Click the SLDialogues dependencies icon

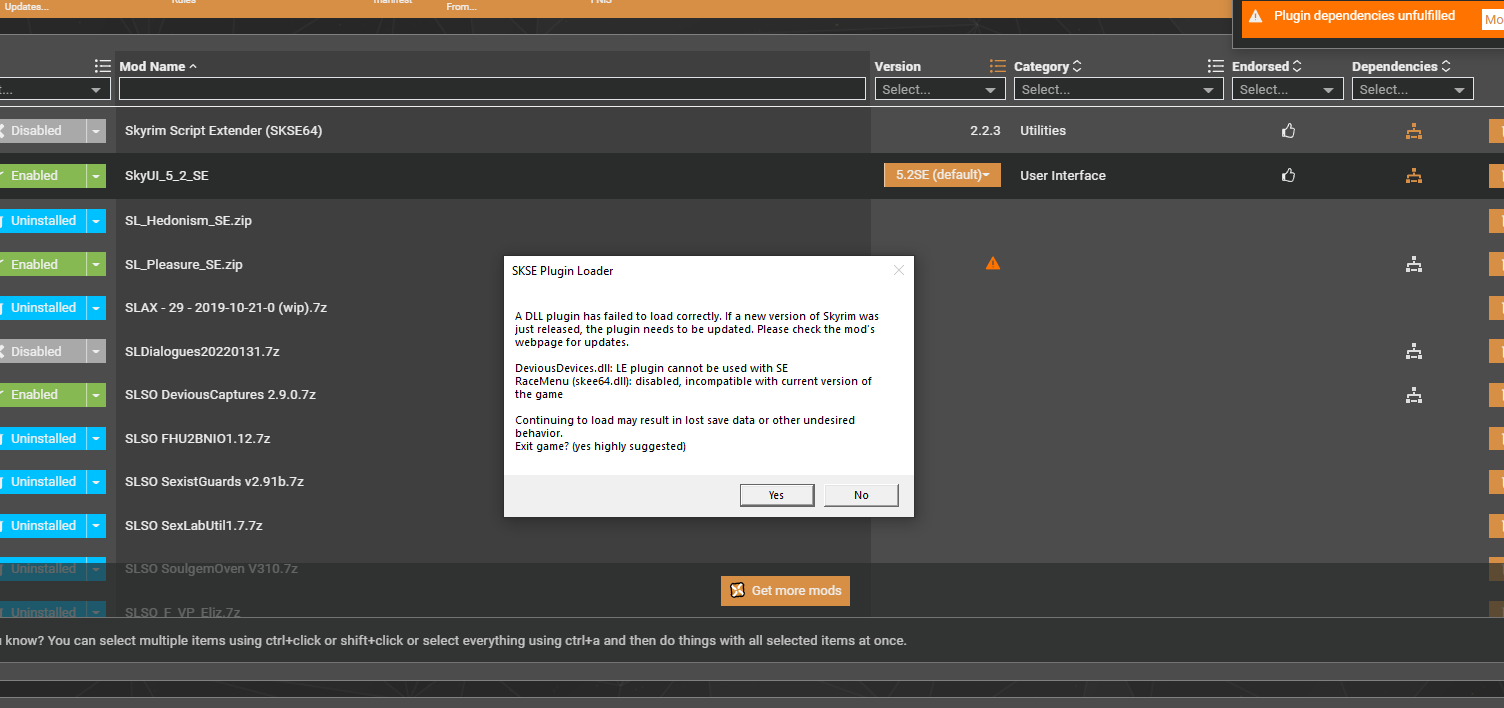pyautogui.click(x=1413, y=352)
